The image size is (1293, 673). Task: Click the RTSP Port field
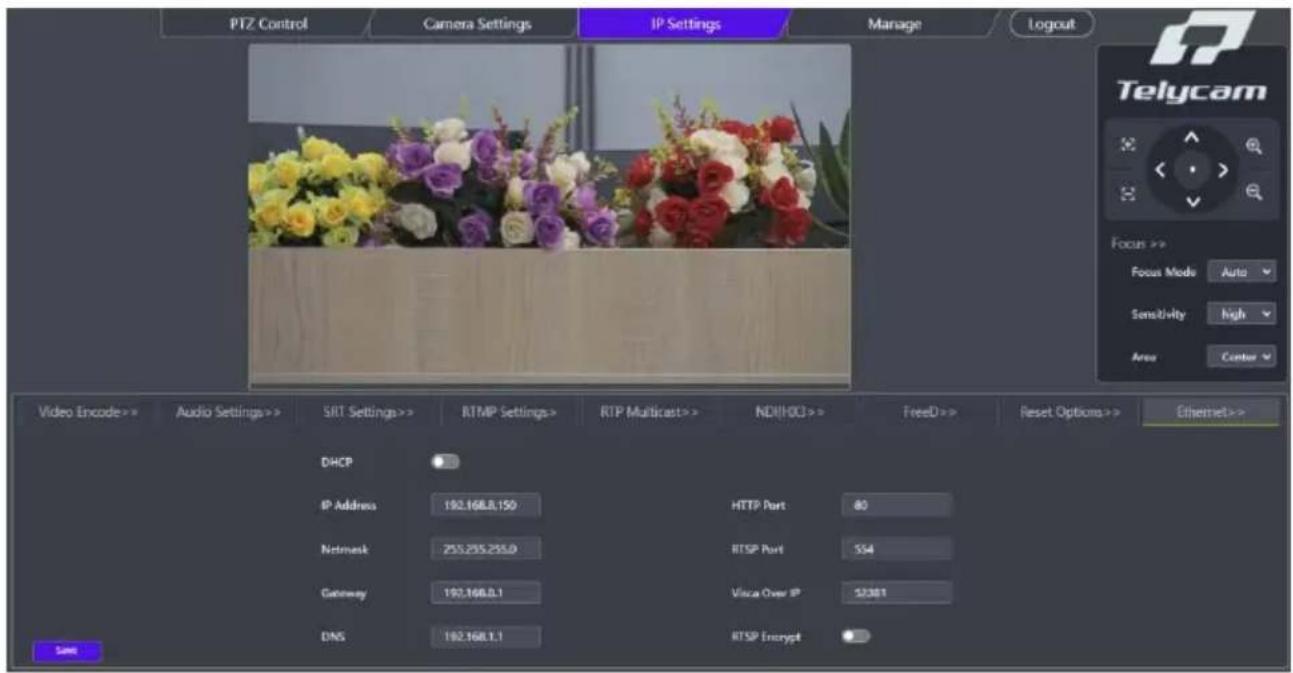[897, 549]
